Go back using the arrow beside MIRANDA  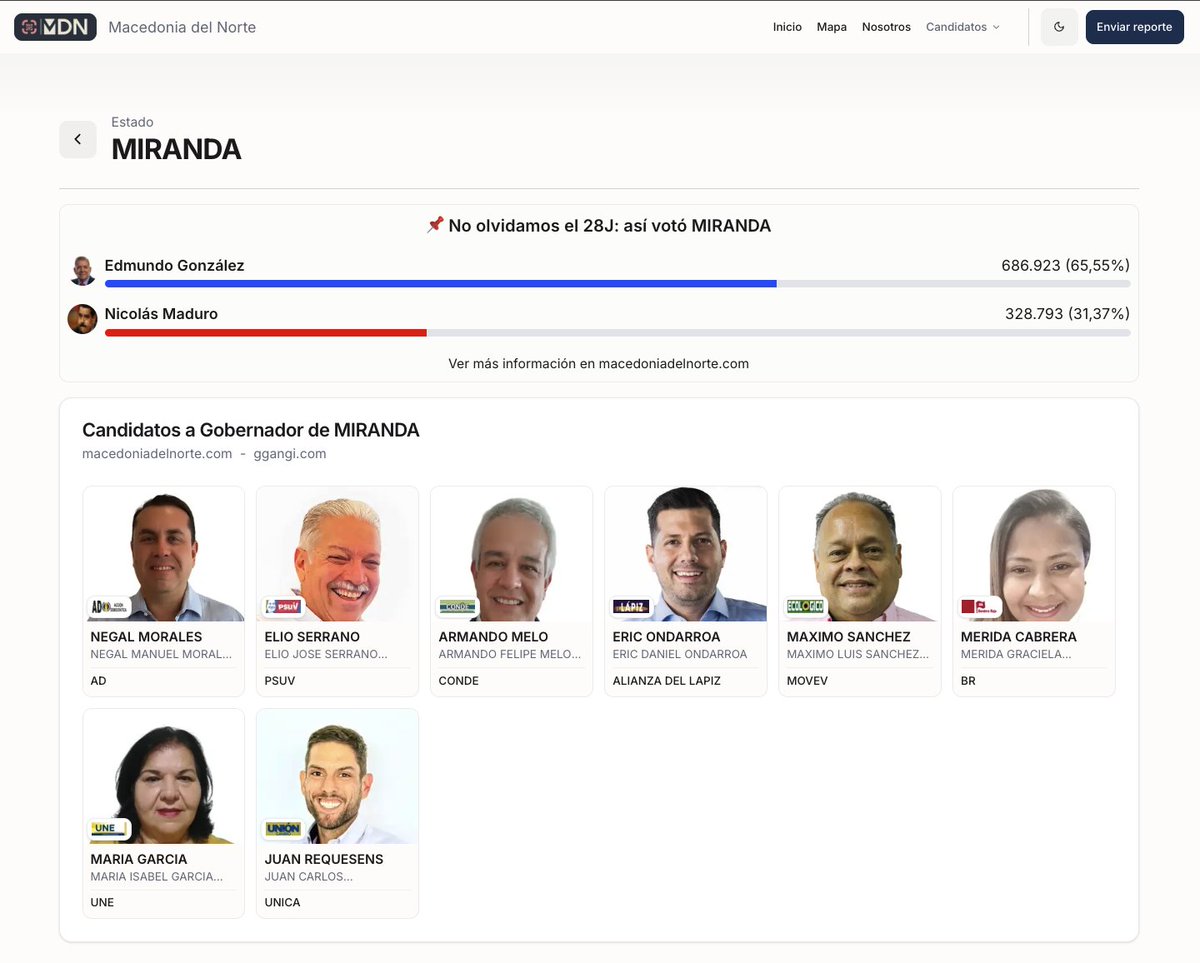pyautogui.click(x=78, y=139)
